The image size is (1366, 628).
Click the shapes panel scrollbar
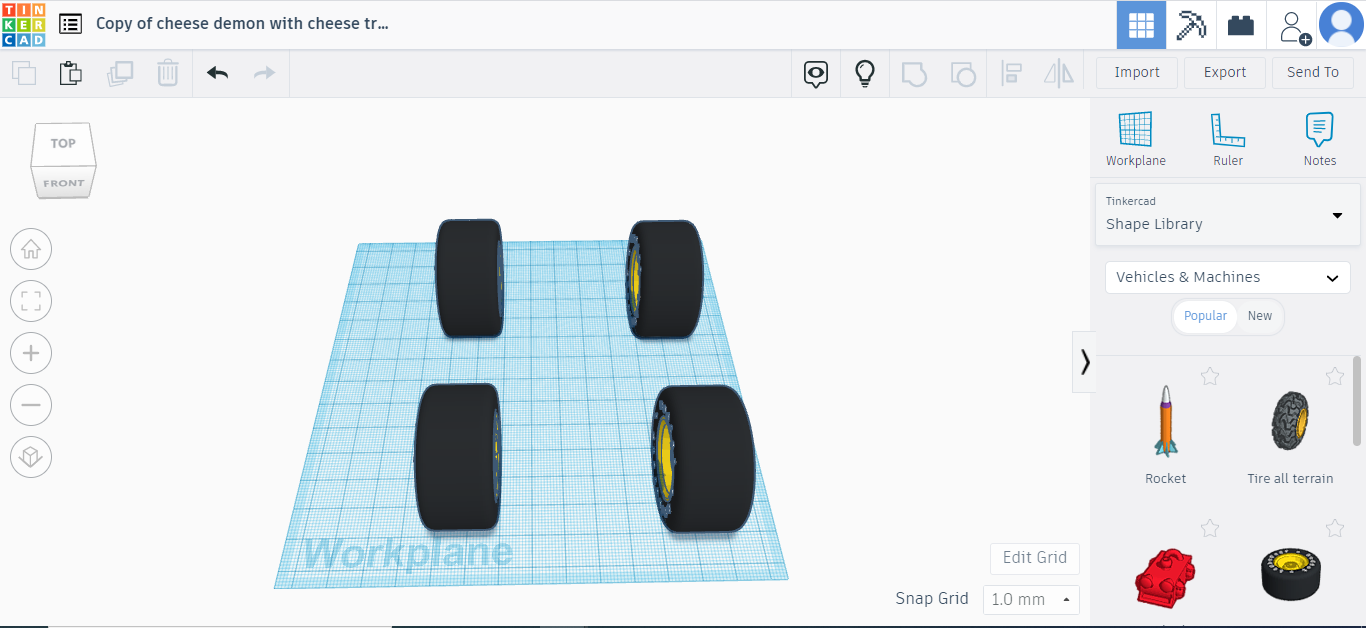(x=1357, y=400)
